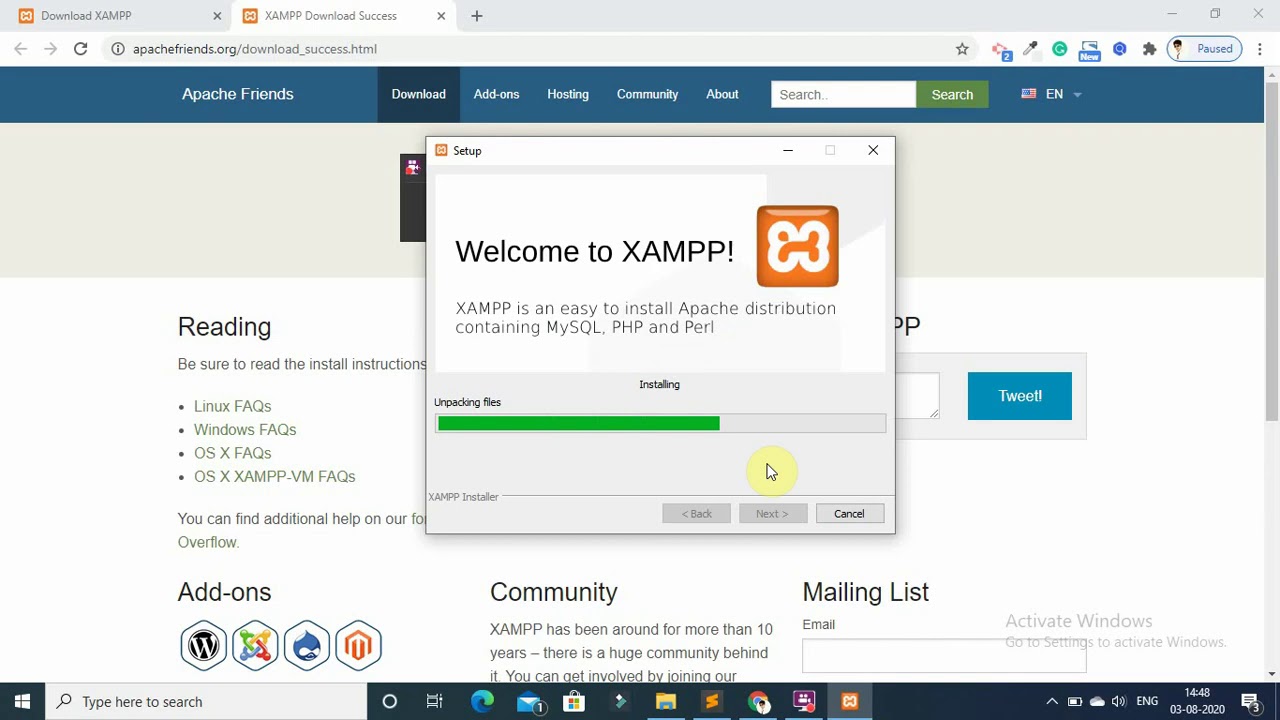Click the Mailing List Email field

tap(944, 656)
